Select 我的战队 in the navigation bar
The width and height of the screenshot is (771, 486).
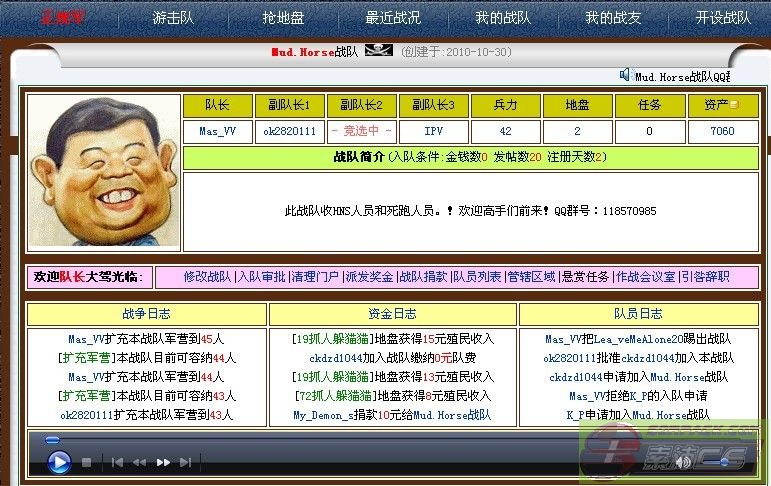pyautogui.click(x=502, y=18)
